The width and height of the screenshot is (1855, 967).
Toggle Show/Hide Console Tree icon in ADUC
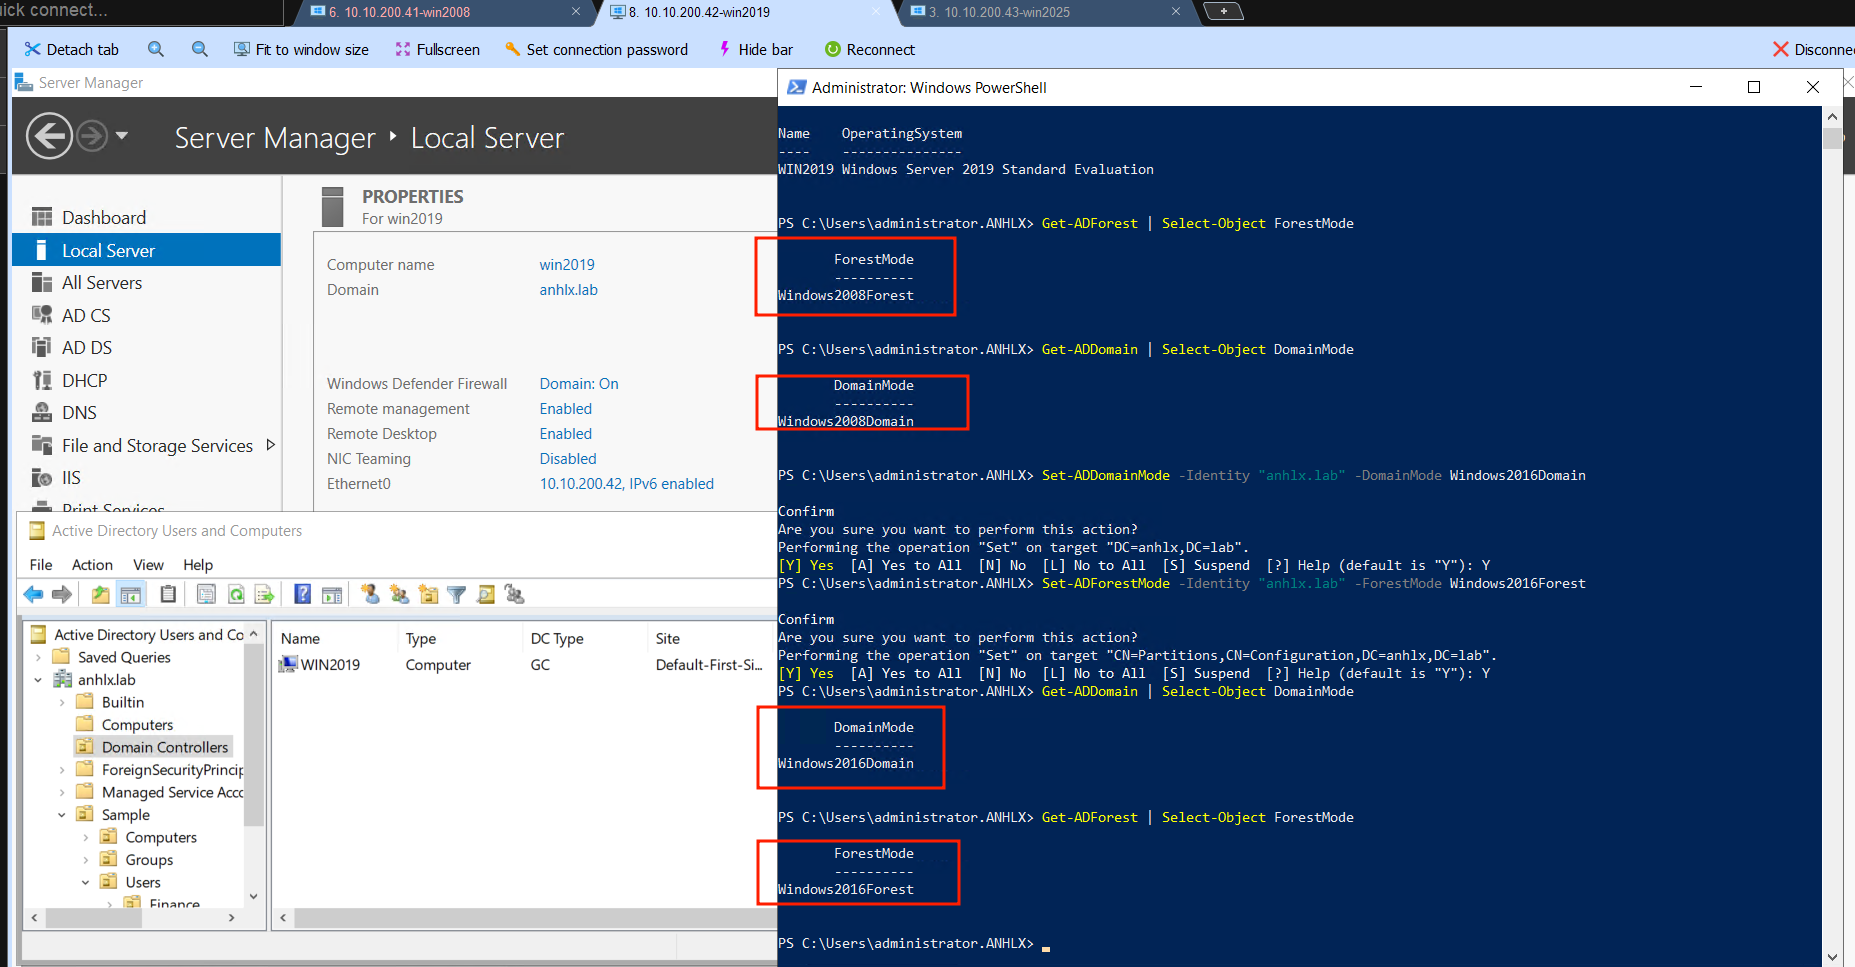[x=131, y=595]
